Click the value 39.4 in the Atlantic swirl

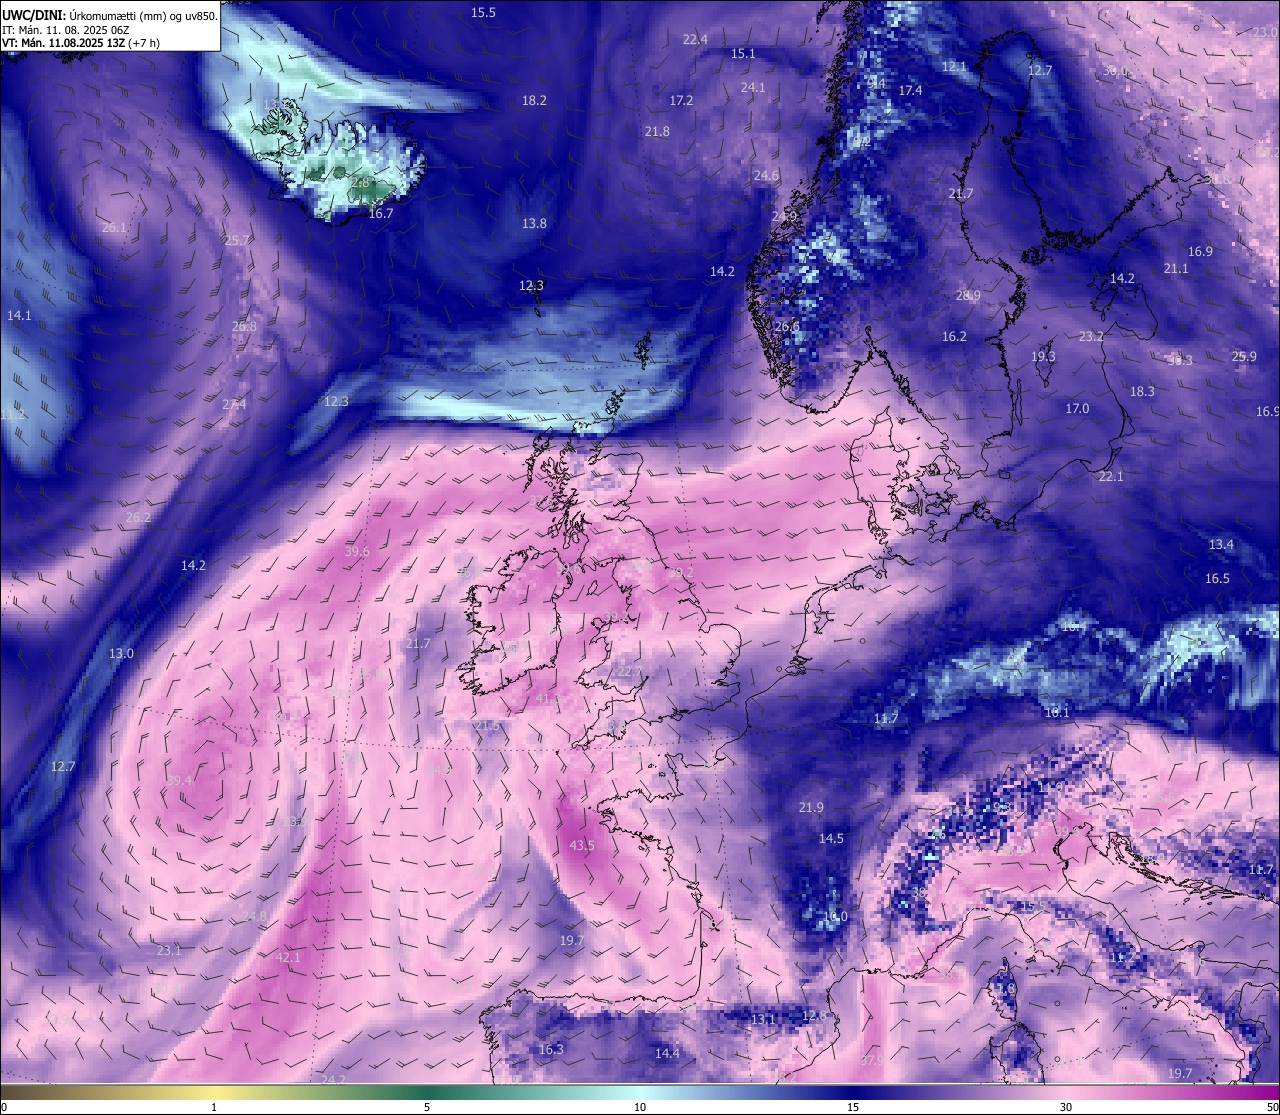pyautogui.click(x=179, y=780)
